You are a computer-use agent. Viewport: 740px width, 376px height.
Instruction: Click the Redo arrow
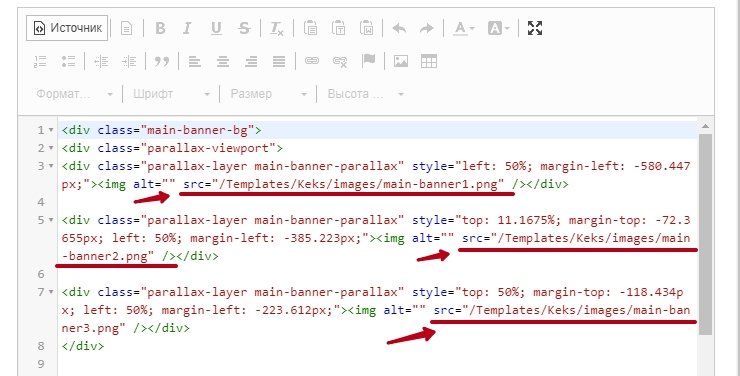point(427,28)
